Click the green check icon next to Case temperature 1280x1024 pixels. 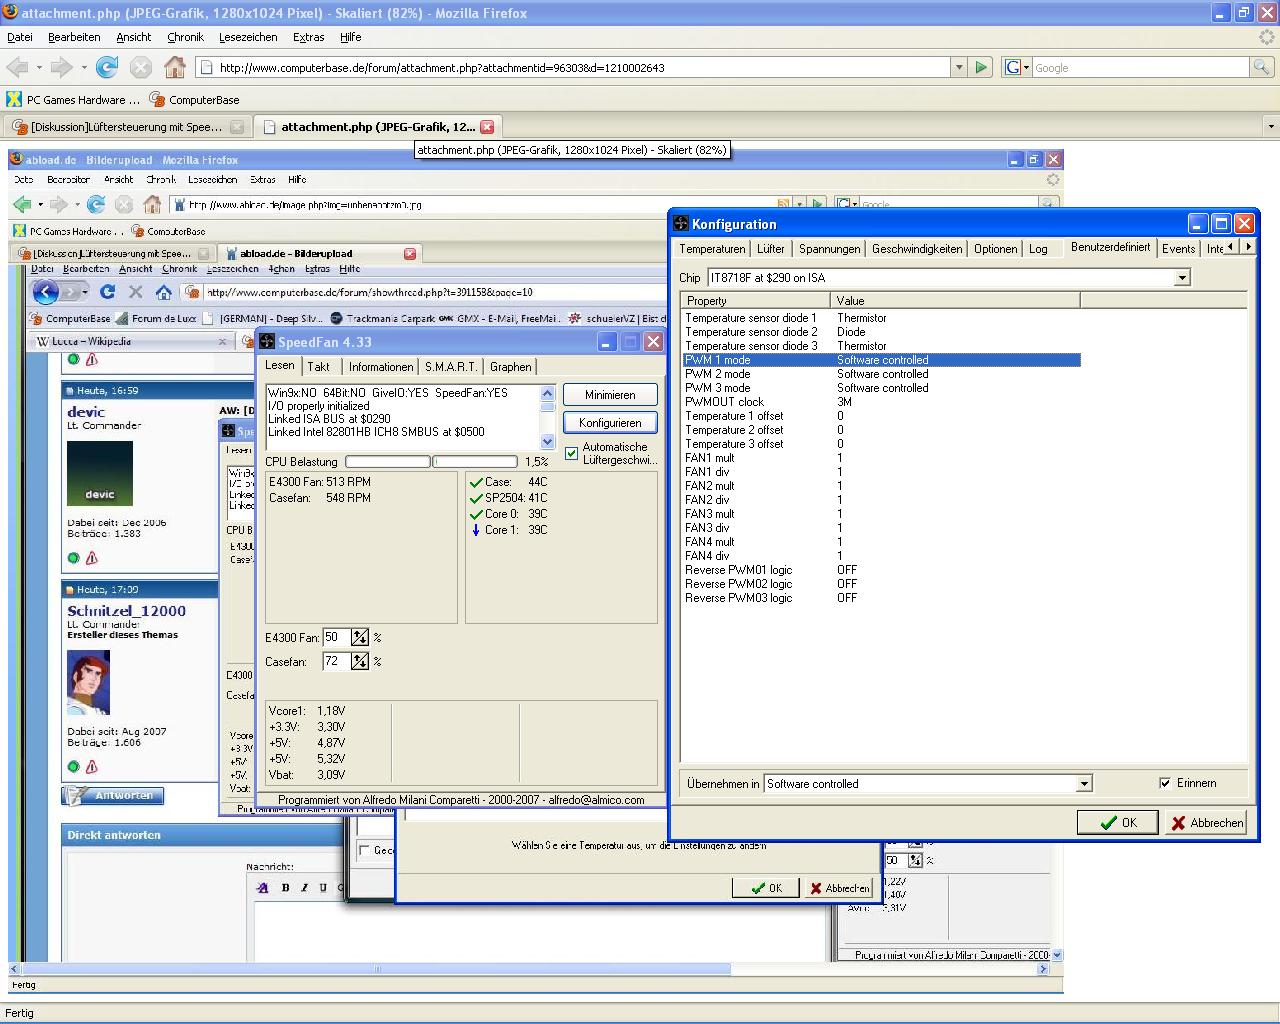[476, 482]
